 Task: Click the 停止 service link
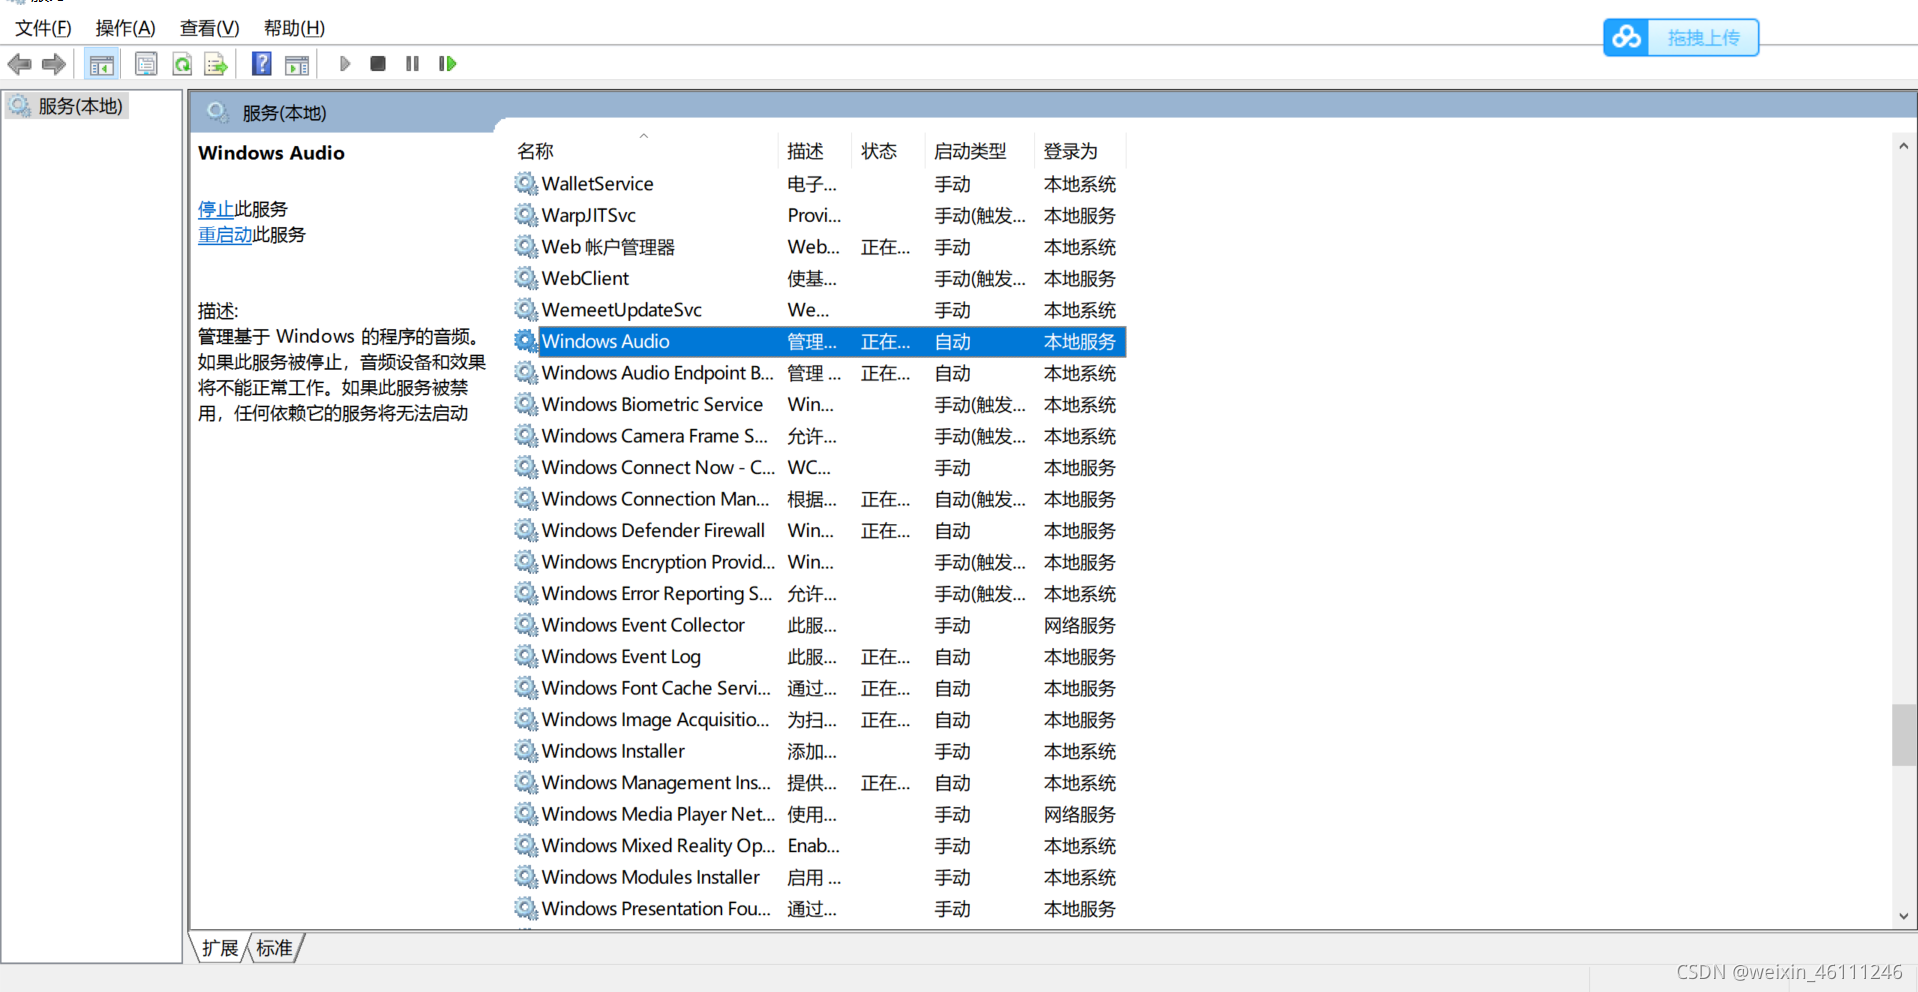pyautogui.click(x=216, y=209)
